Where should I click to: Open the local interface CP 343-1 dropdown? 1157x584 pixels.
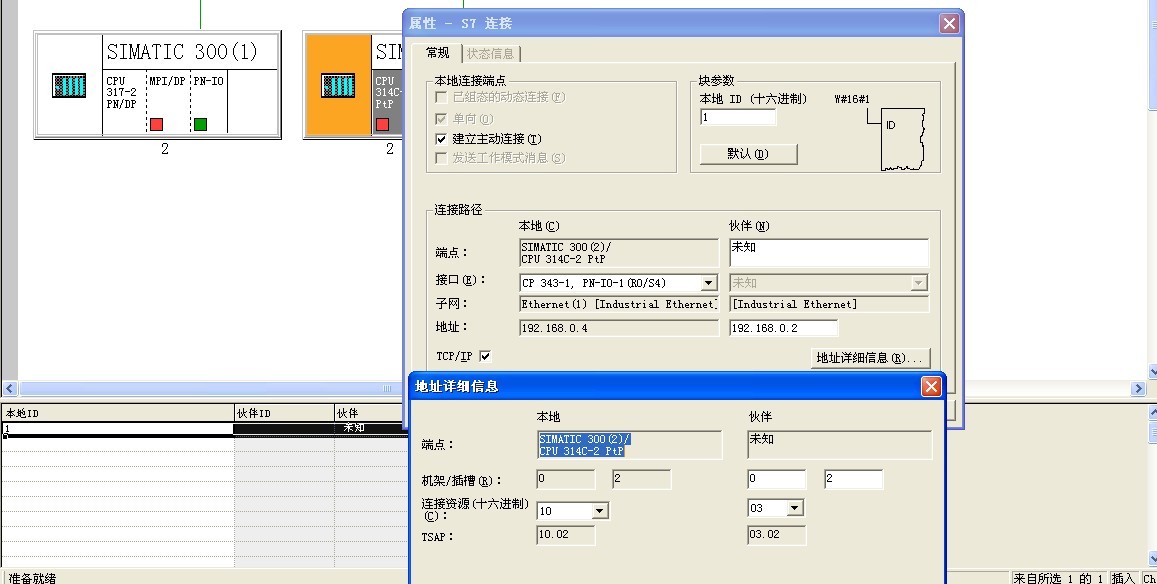[708, 283]
